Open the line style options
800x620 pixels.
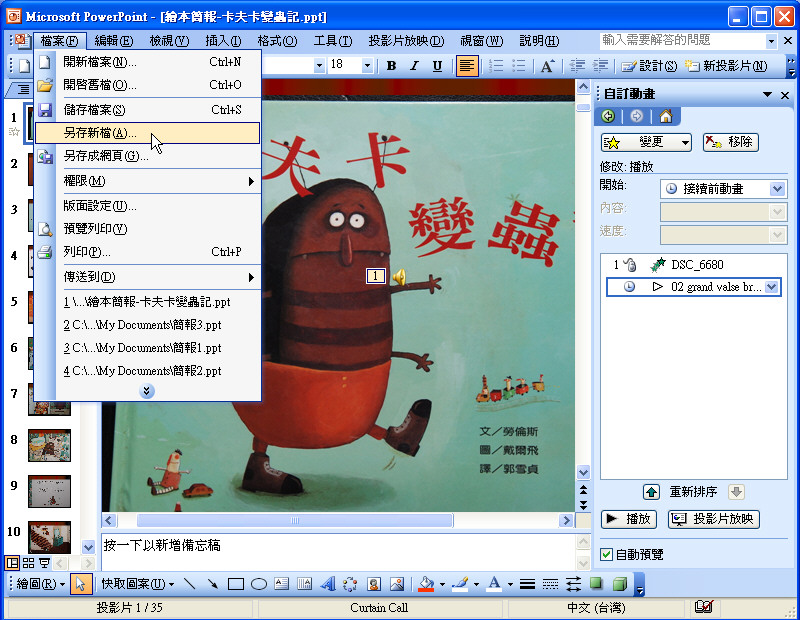(528, 584)
